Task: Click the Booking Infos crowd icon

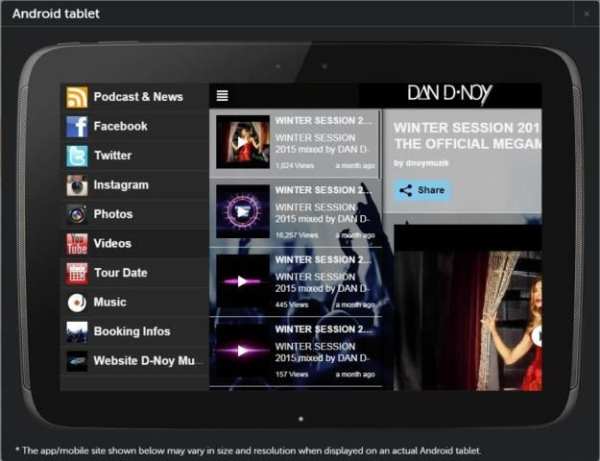Action: coord(77,332)
